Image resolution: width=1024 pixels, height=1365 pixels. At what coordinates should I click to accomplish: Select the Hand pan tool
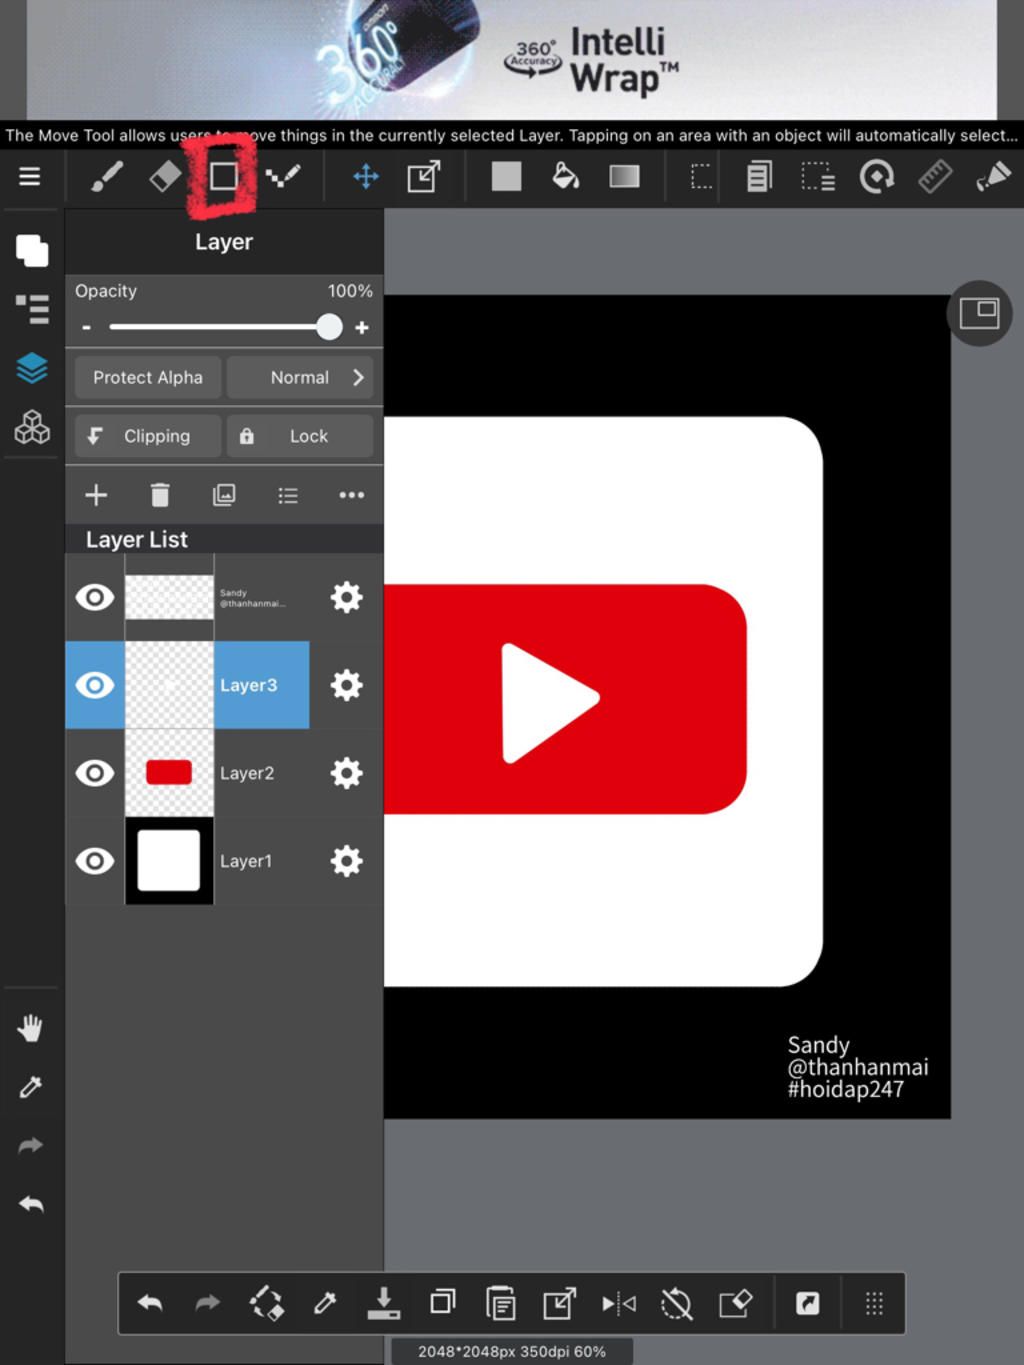click(30, 1028)
